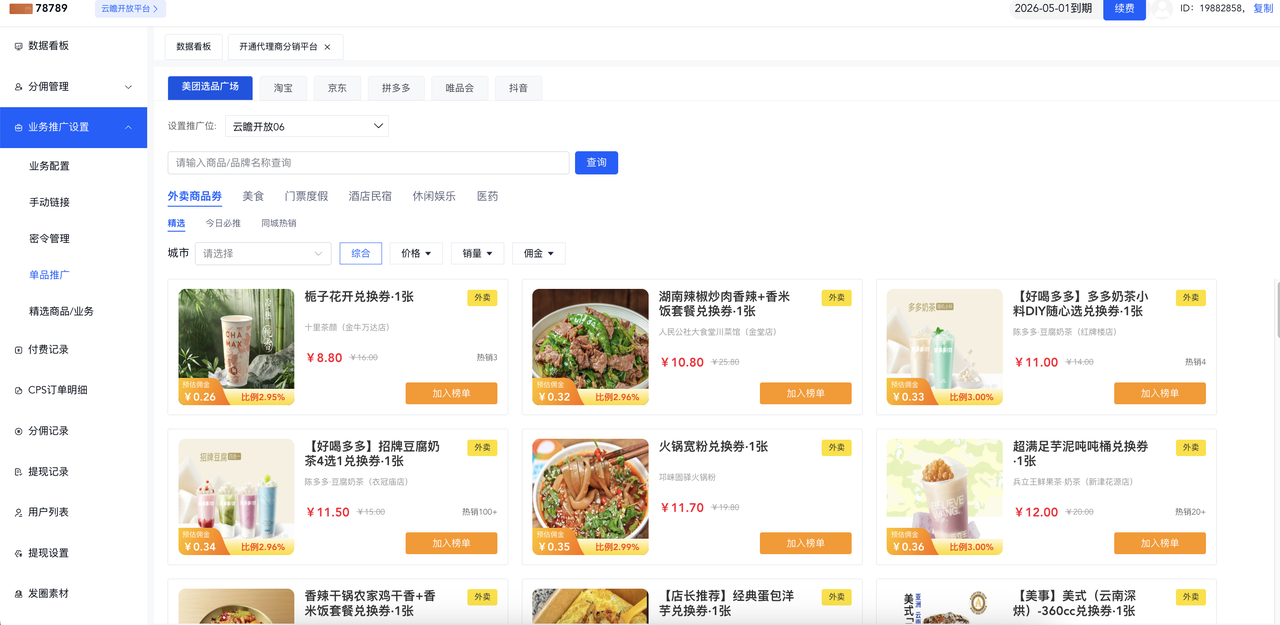The width and height of the screenshot is (1280, 625).
Task: Click the 数据看板 sidebar icon
Action: (x=19, y=46)
